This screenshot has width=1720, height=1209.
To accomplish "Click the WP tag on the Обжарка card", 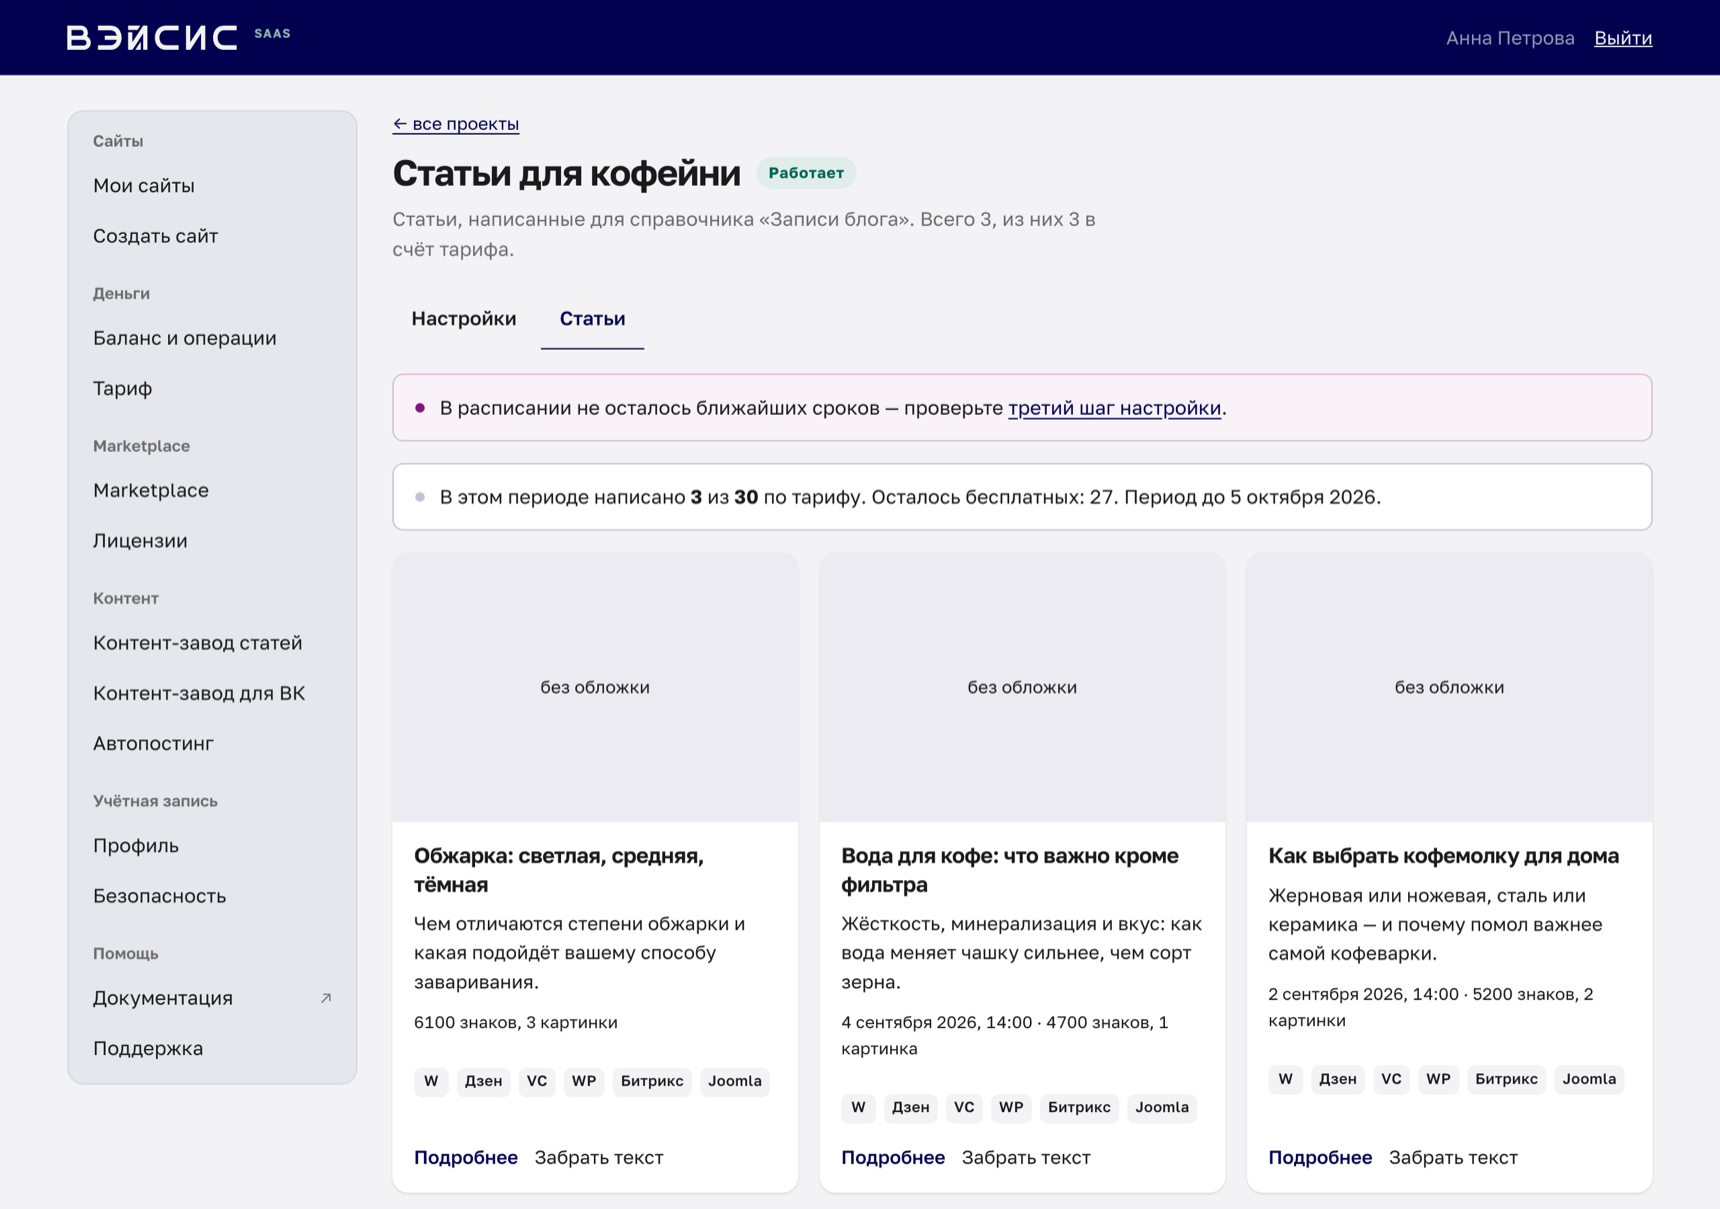I will click(x=584, y=1081).
